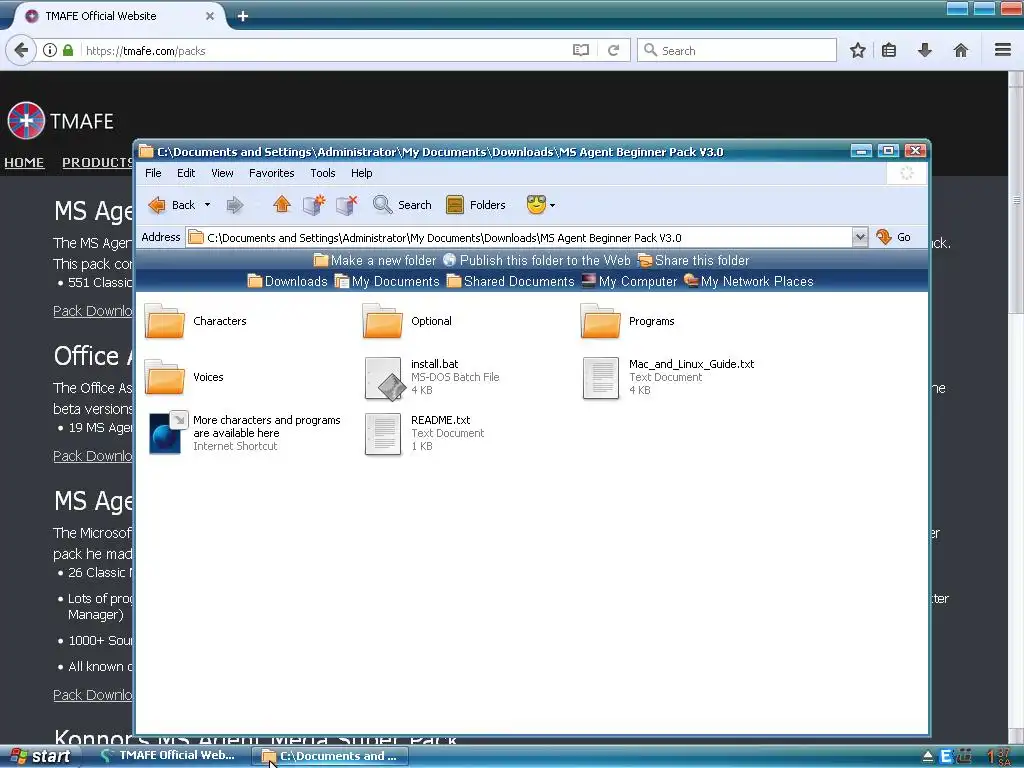Image resolution: width=1024 pixels, height=768 pixels.
Task: Click HOME in the website navigation
Action: (x=24, y=163)
